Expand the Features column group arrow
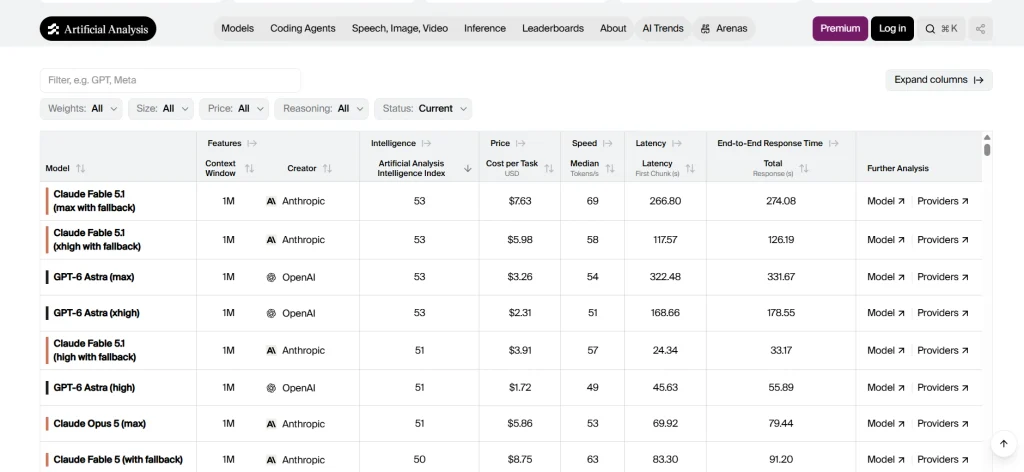 (252, 143)
